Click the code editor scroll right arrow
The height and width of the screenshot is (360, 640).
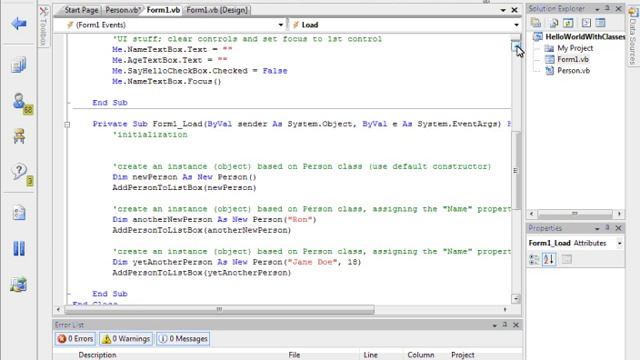point(505,309)
